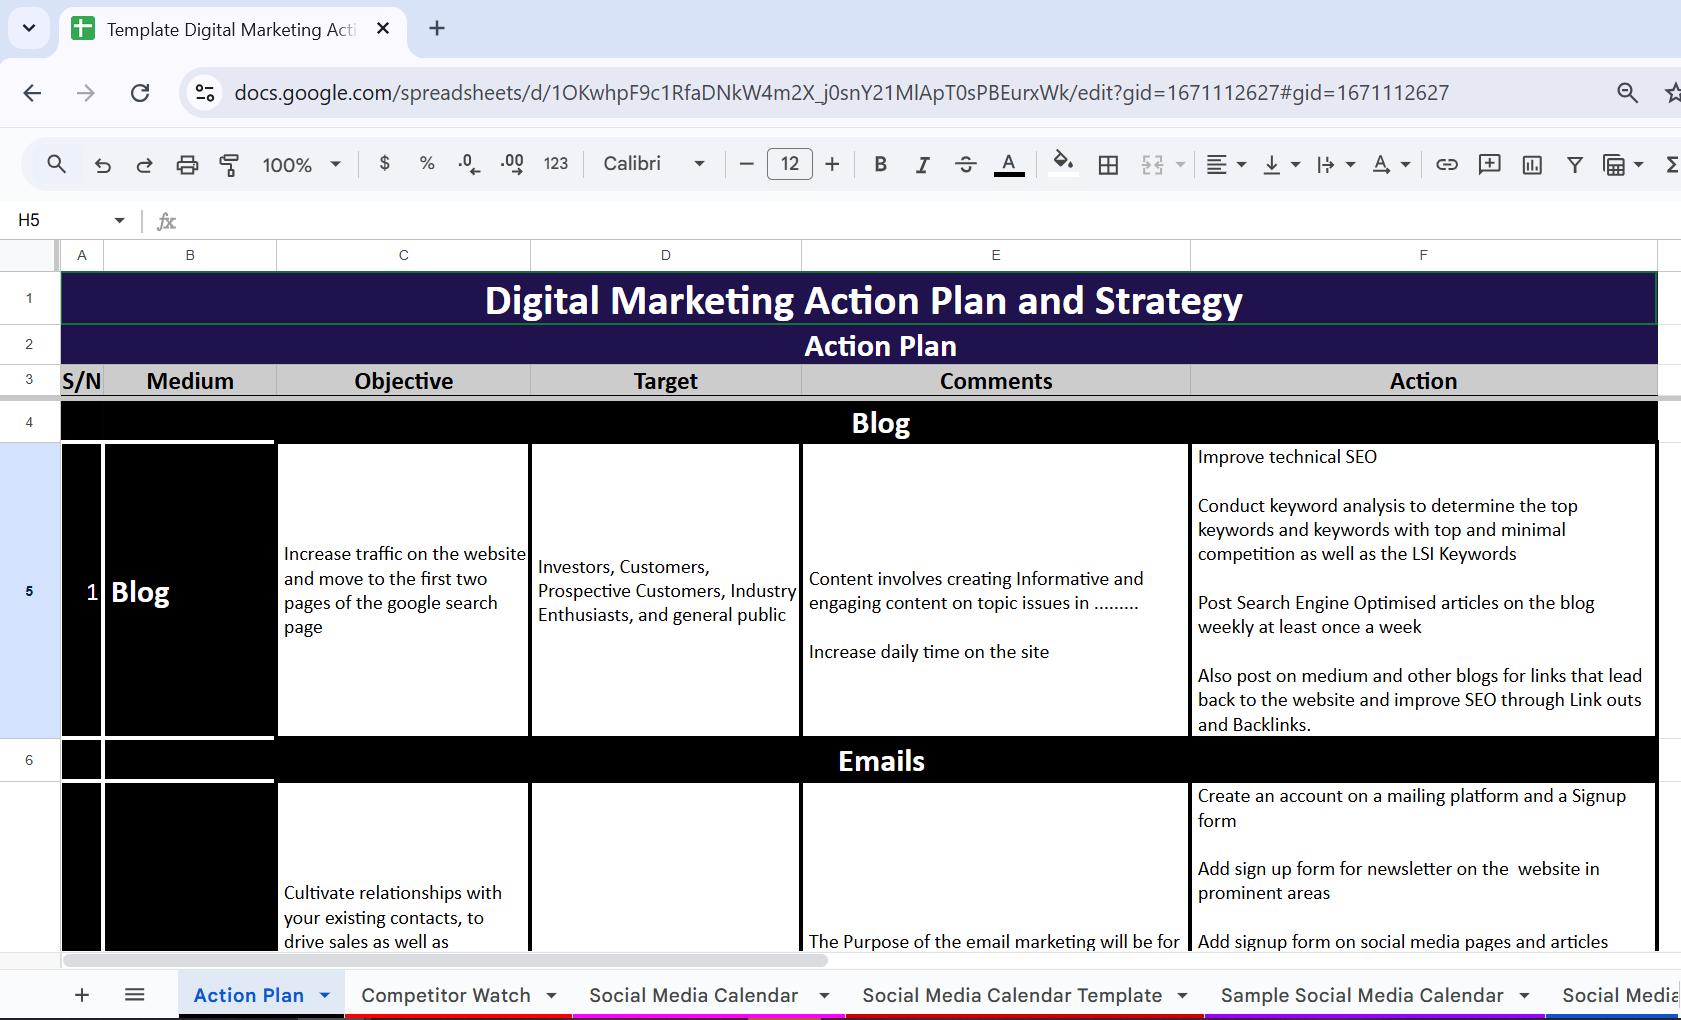Viewport: 1681px width, 1020px height.
Task: Open the Social Media Calendar Template tab
Action: pos(1011,995)
